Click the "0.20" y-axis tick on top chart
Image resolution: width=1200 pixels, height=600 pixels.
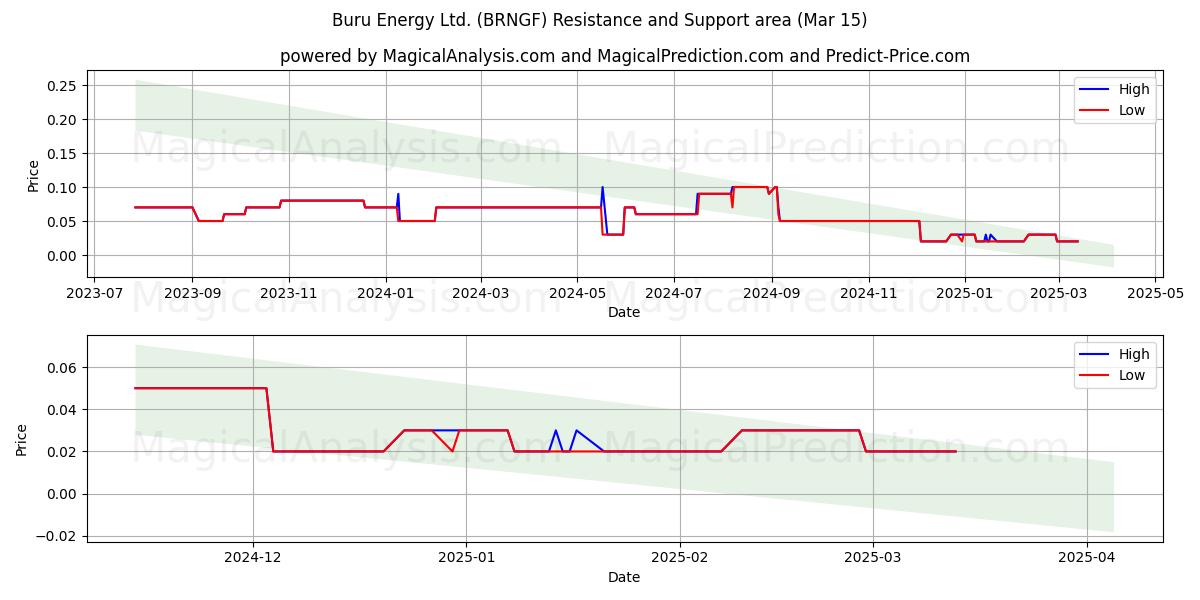pos(63,120)
